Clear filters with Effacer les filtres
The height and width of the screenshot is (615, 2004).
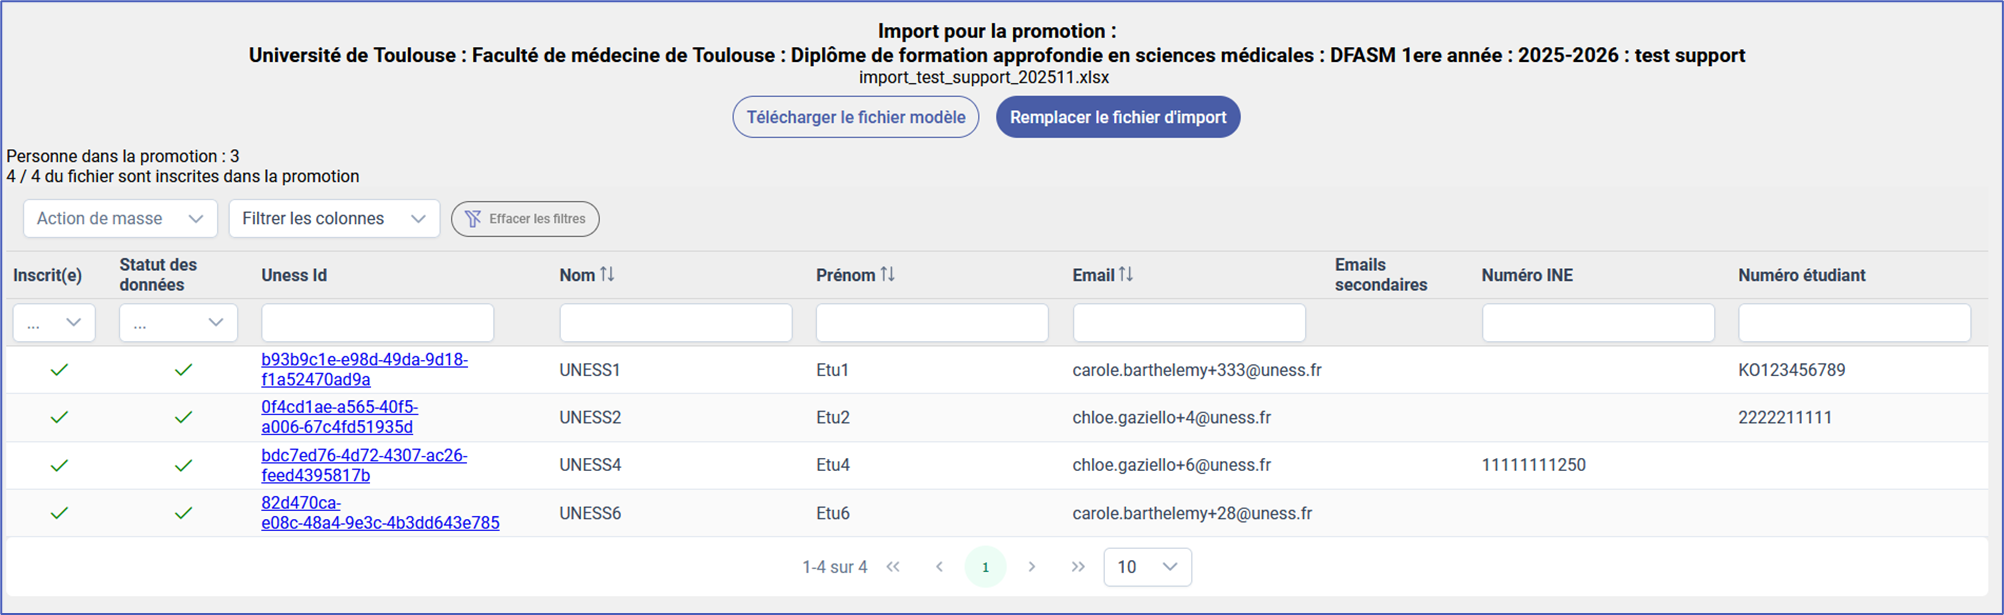[x=525, y=219]
